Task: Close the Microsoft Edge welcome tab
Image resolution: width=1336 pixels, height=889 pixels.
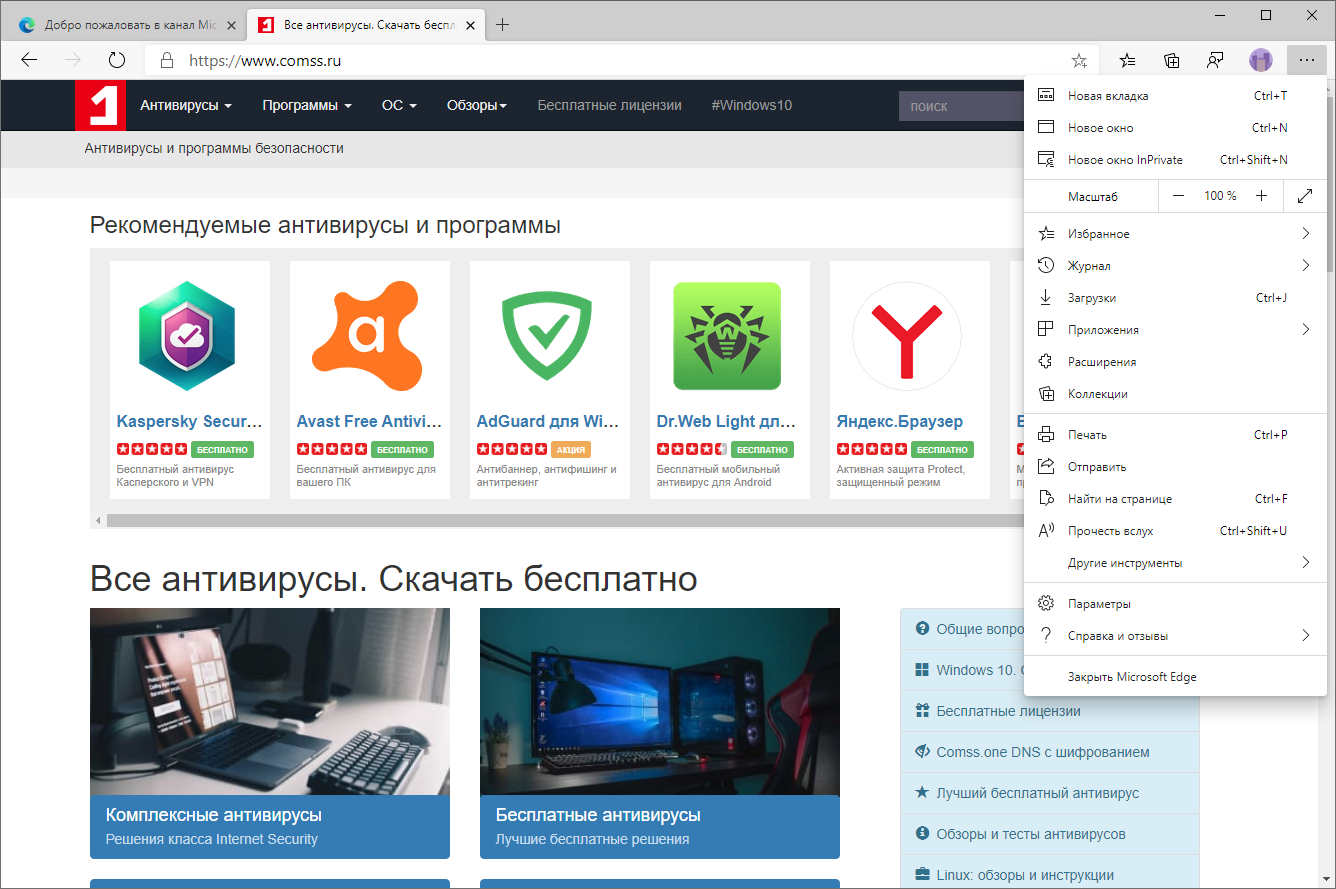Action: [x=231, y=25]
